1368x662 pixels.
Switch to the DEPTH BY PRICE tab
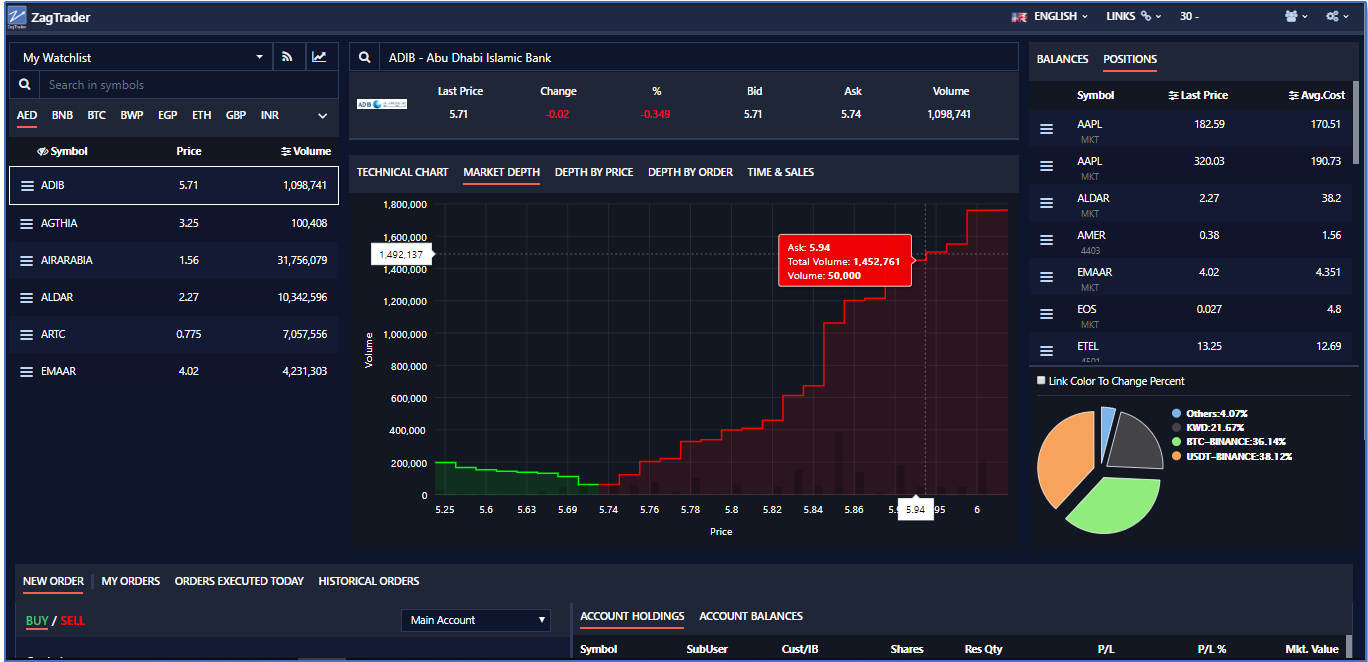click(594, 172)
